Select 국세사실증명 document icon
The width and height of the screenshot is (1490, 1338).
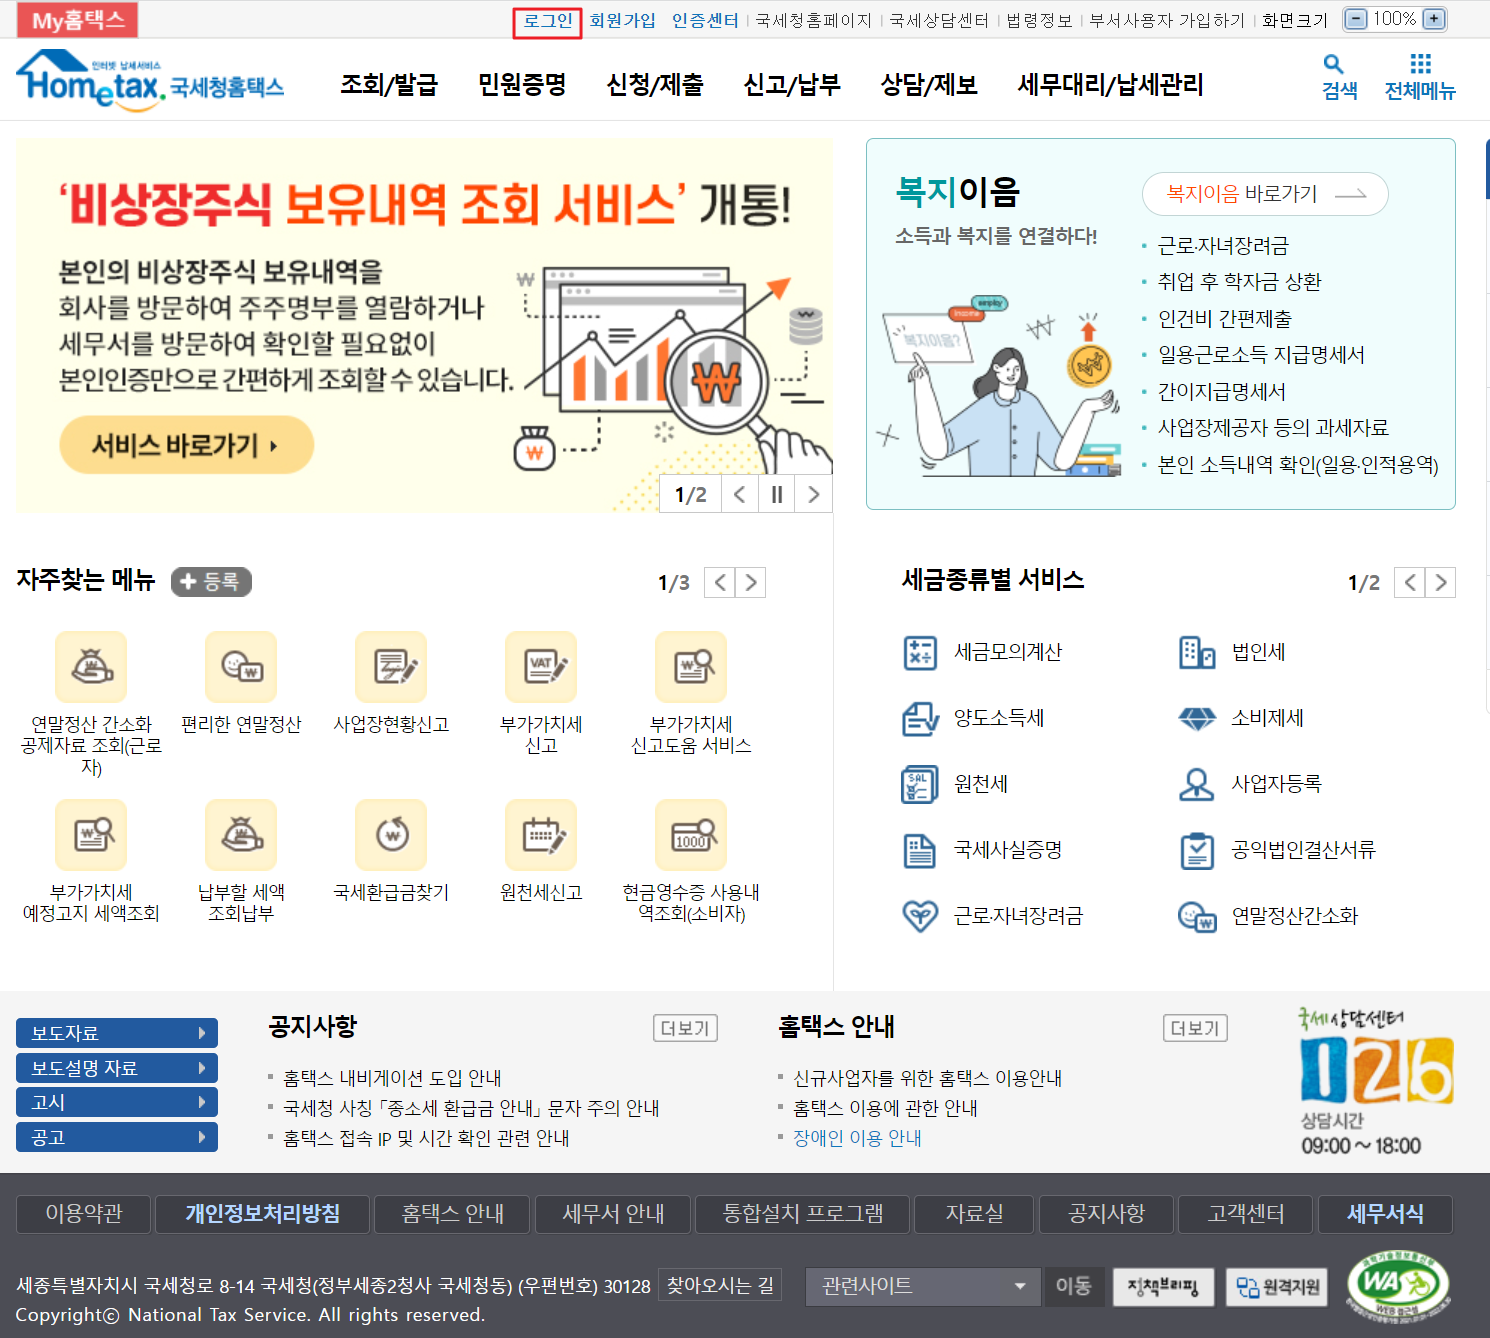pos(920,850)
